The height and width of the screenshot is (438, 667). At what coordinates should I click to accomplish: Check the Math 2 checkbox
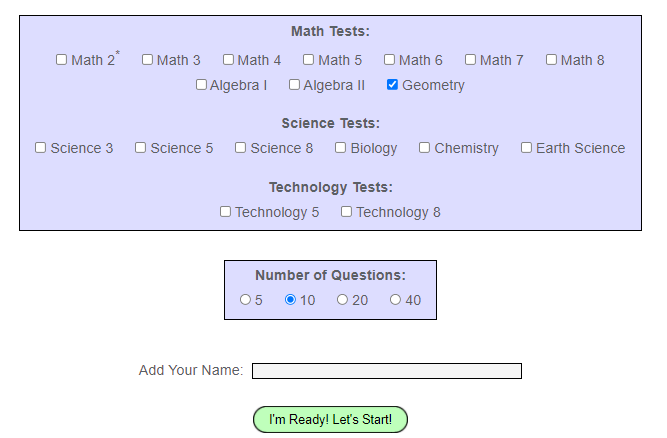click(62, 60)
